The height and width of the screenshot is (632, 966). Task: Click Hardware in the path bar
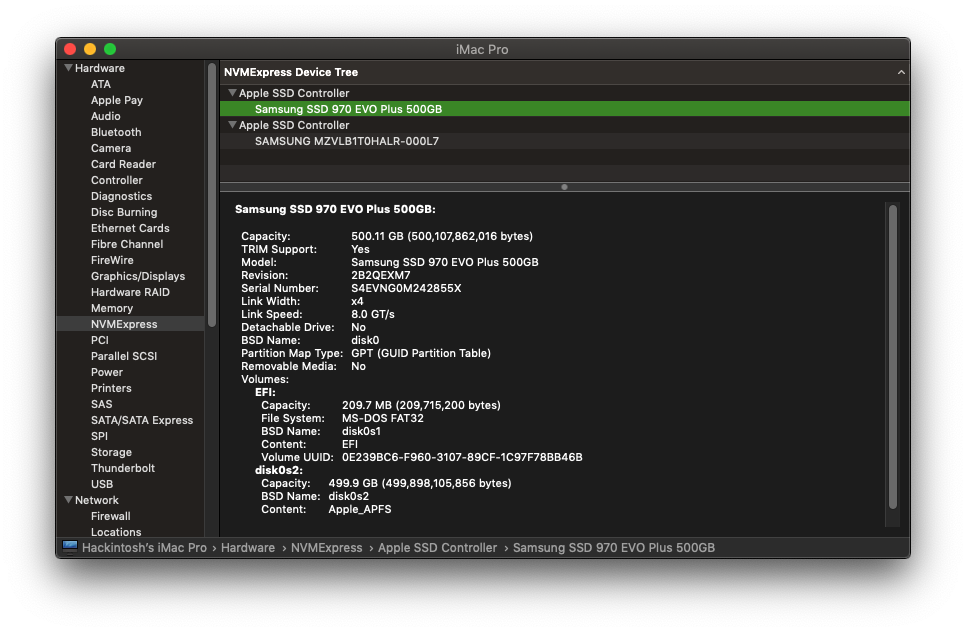pyautogui.click(x=248, y=548)
